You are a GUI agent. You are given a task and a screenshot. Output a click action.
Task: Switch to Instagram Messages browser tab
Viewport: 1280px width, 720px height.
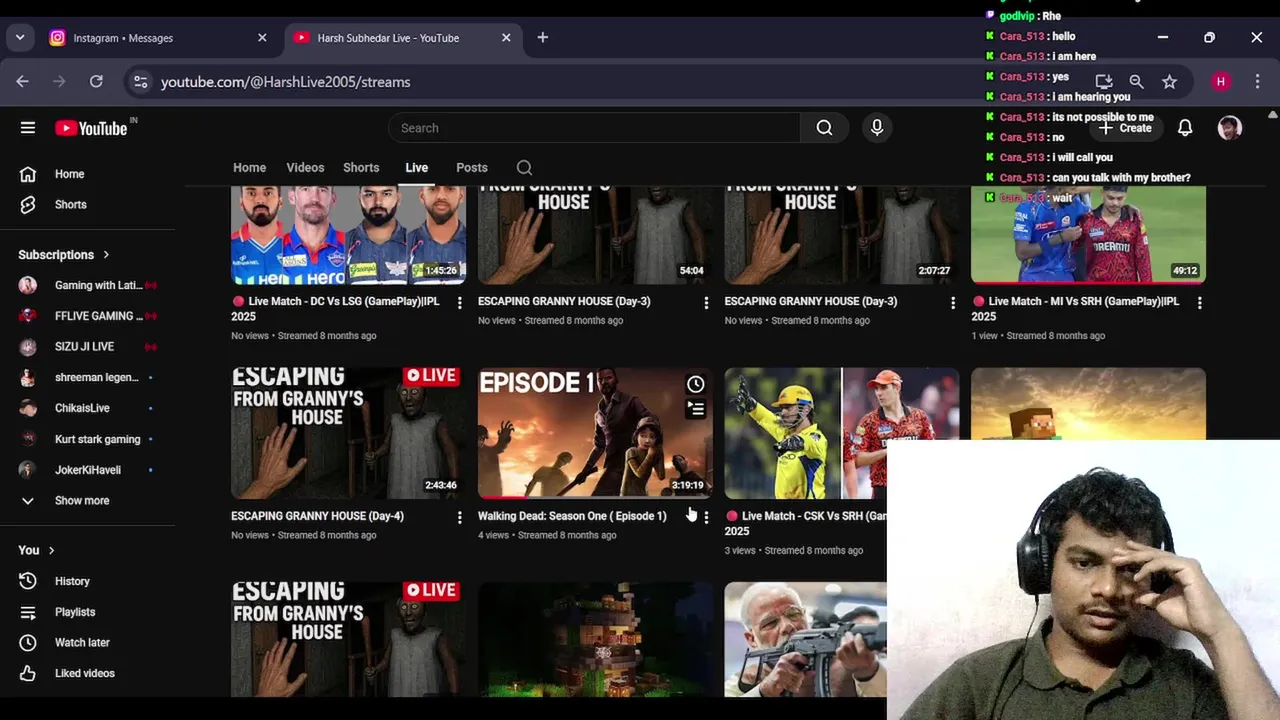[150, 38]
